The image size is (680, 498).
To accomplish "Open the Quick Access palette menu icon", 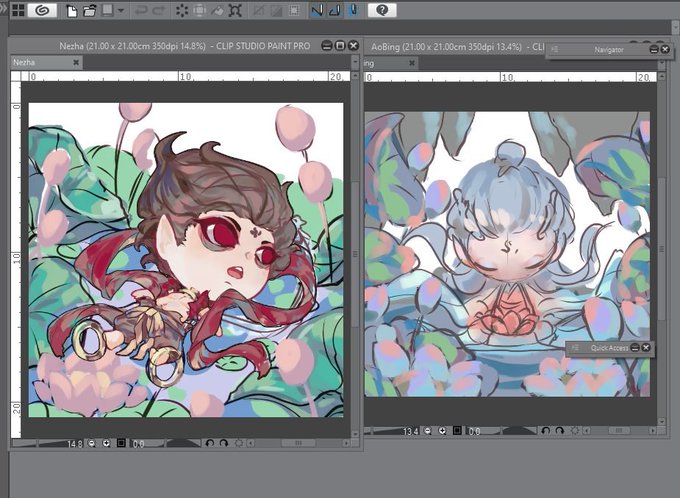I will tap(575, 347).
